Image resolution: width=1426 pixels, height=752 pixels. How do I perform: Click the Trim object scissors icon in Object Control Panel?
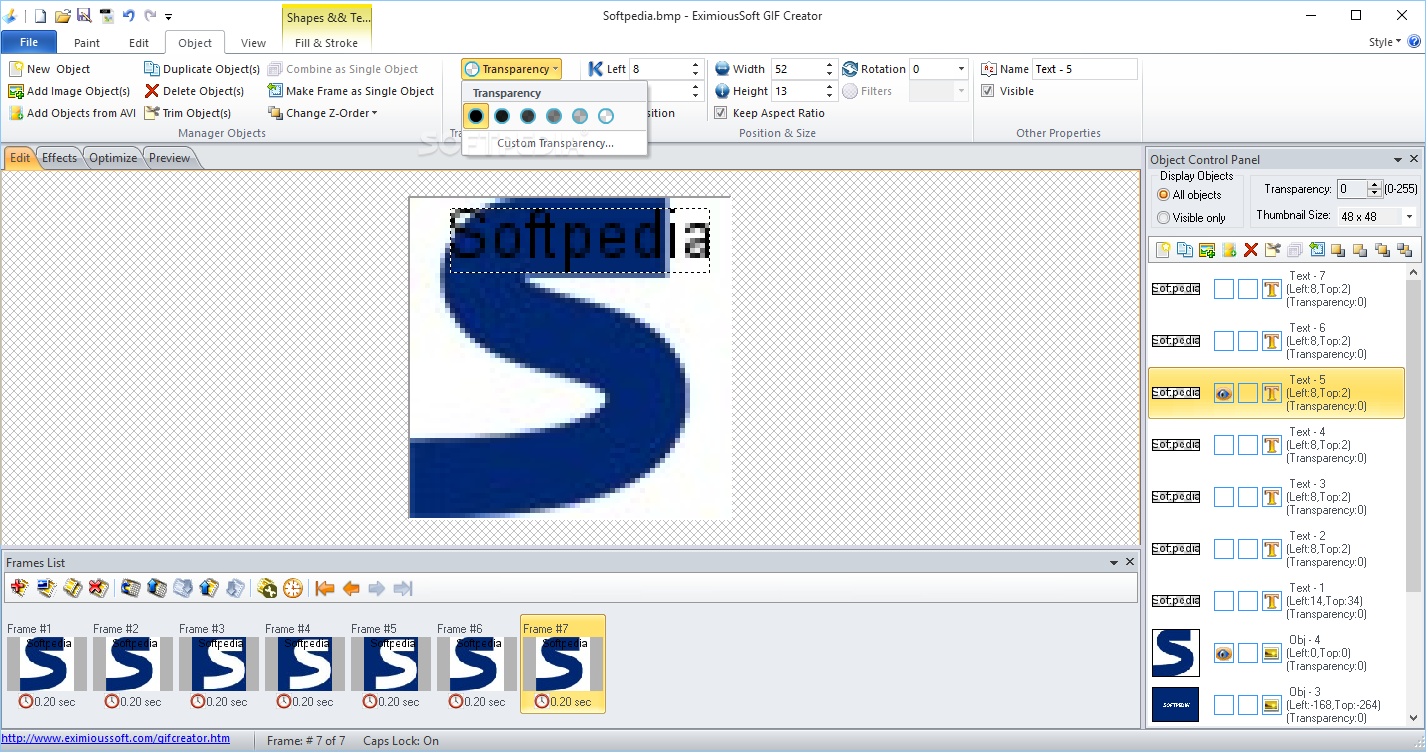pyautogui.click(x=1272, y=250)
